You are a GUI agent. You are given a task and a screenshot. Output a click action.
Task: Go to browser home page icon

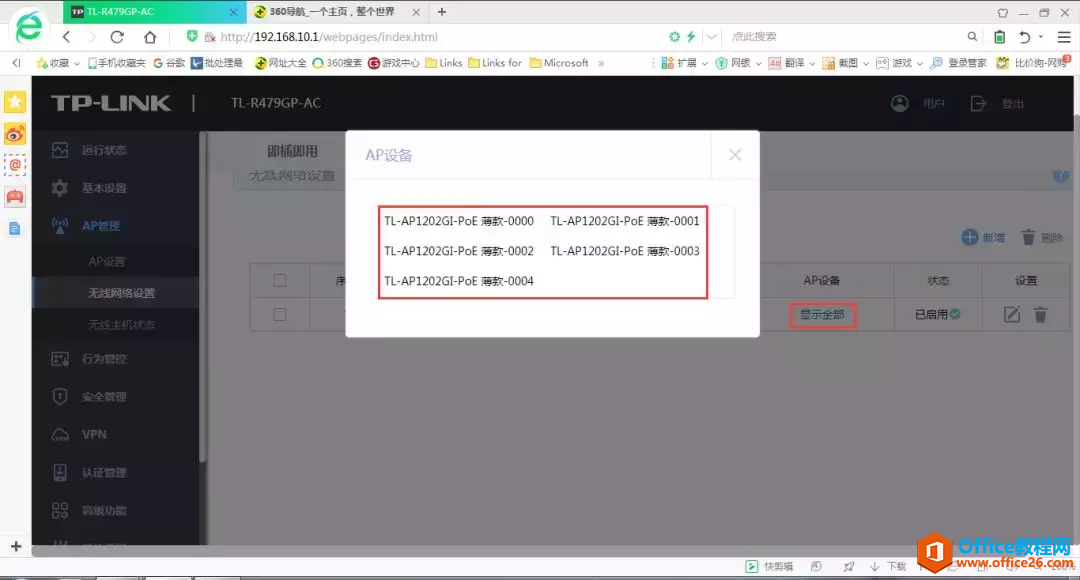click(x=149, y=37)
